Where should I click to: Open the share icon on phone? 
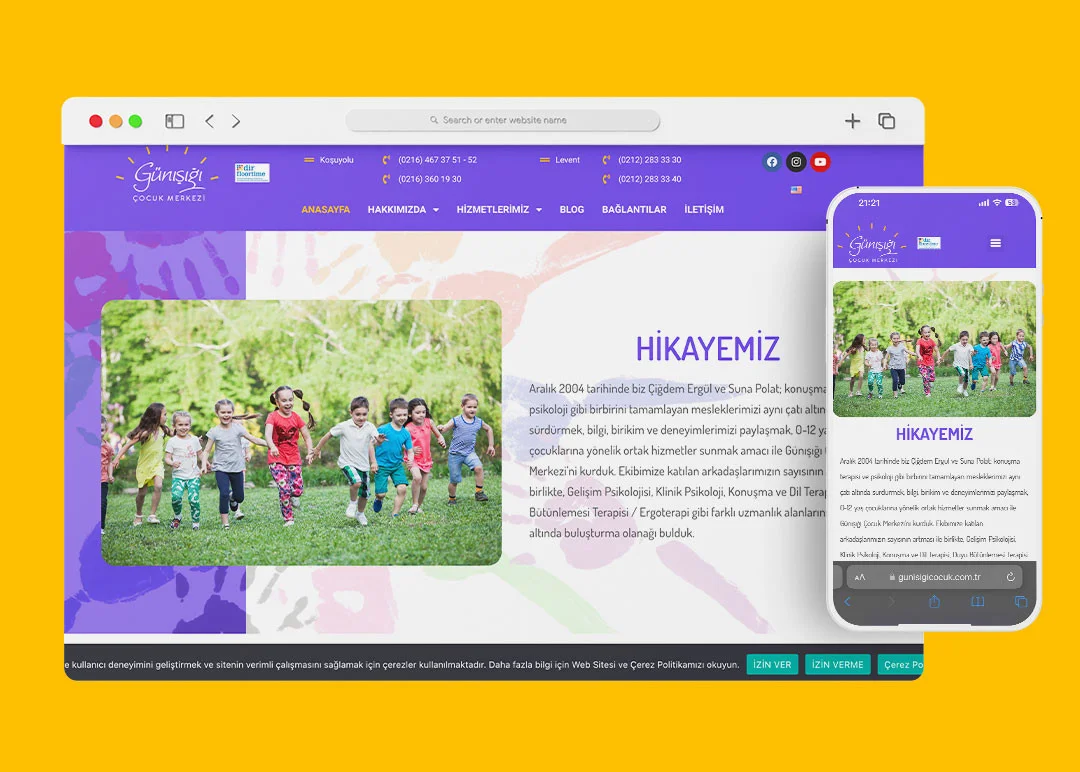(x=934, y=601)
